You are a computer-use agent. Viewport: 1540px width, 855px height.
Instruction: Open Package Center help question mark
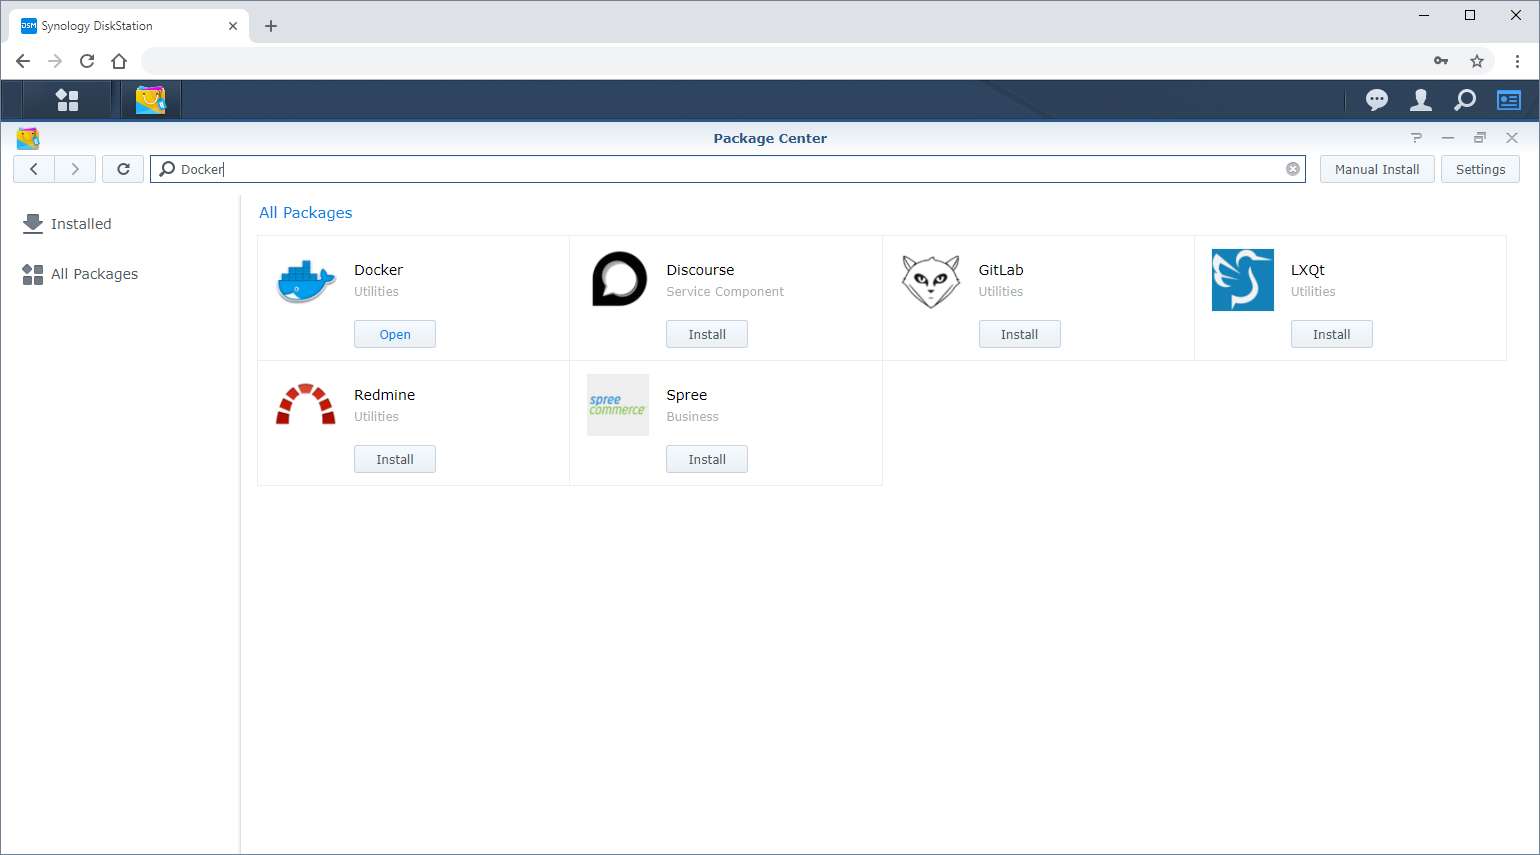point(1416,138)
